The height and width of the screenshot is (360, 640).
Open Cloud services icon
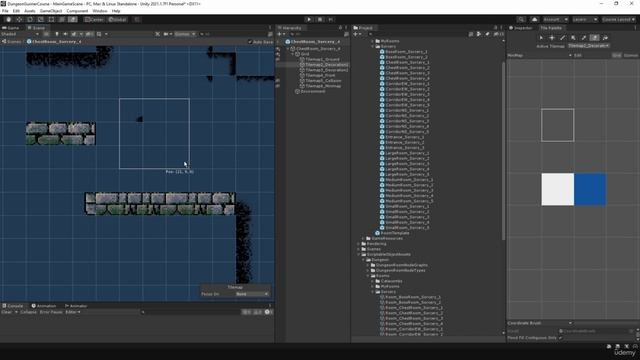[x=534, y=20]
